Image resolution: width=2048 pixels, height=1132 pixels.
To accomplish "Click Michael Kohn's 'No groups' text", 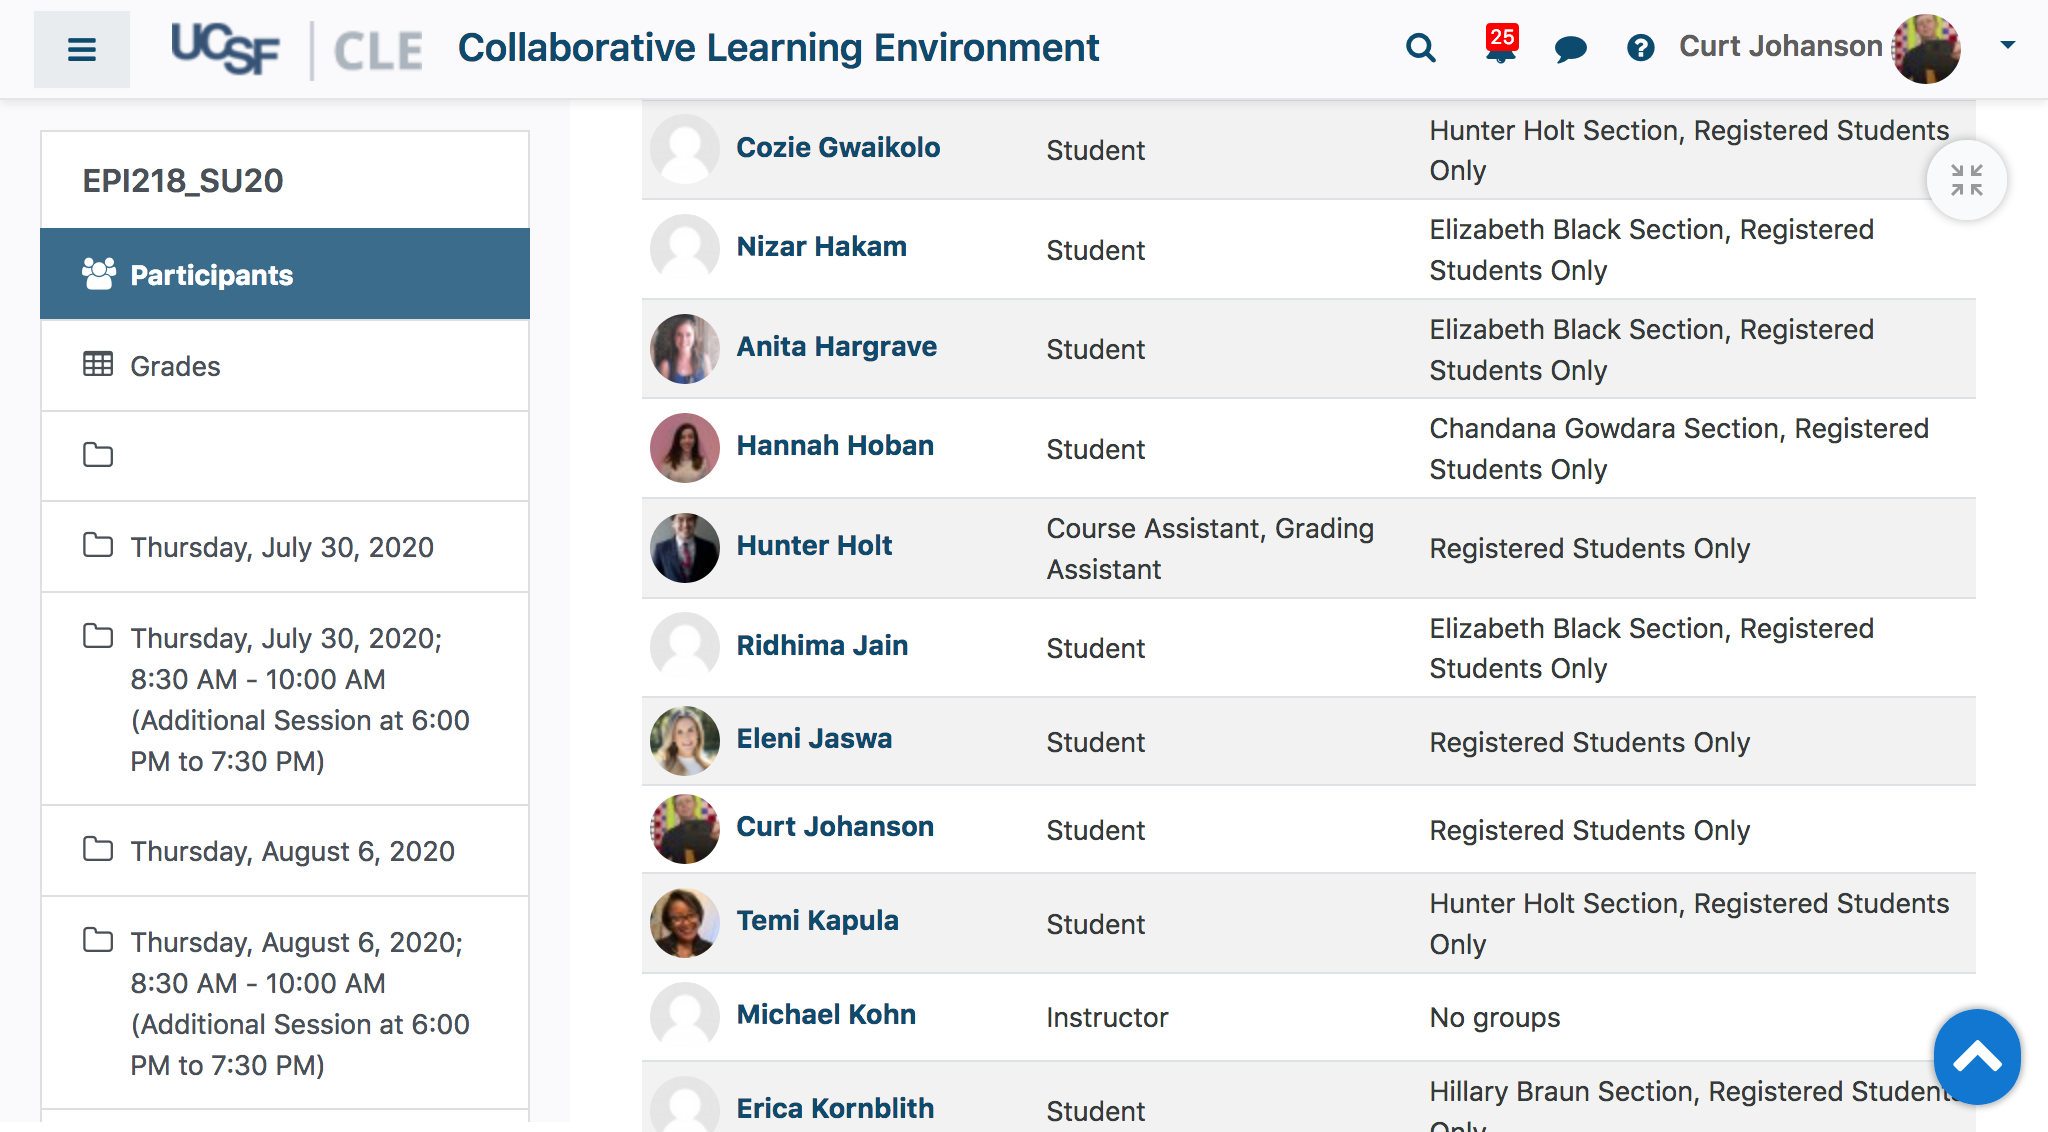I will pyautogui.click(x=1494, y=1018).
